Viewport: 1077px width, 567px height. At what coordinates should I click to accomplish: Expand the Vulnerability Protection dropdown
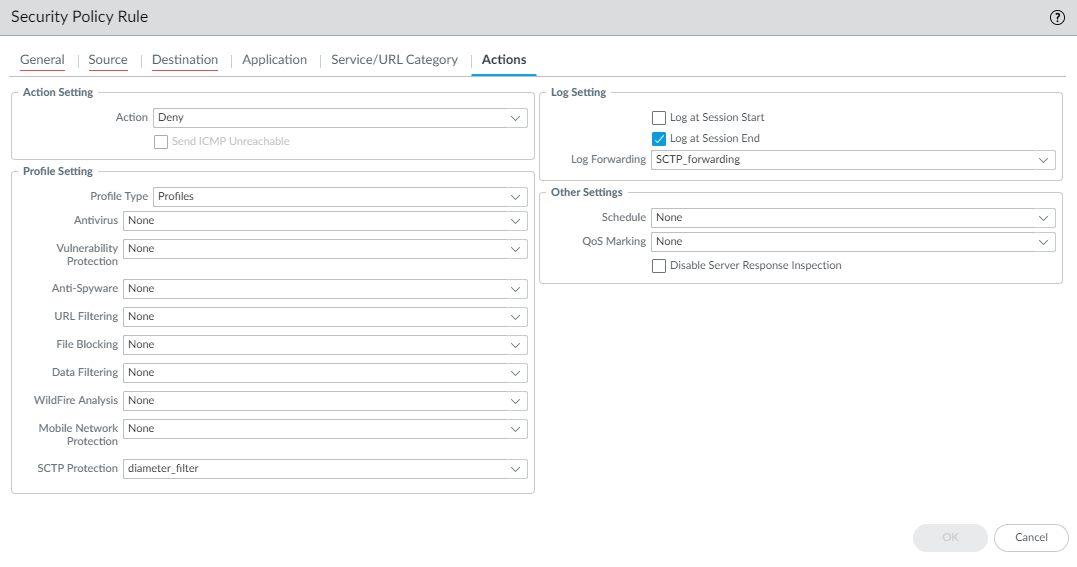[x=325, y=249]
